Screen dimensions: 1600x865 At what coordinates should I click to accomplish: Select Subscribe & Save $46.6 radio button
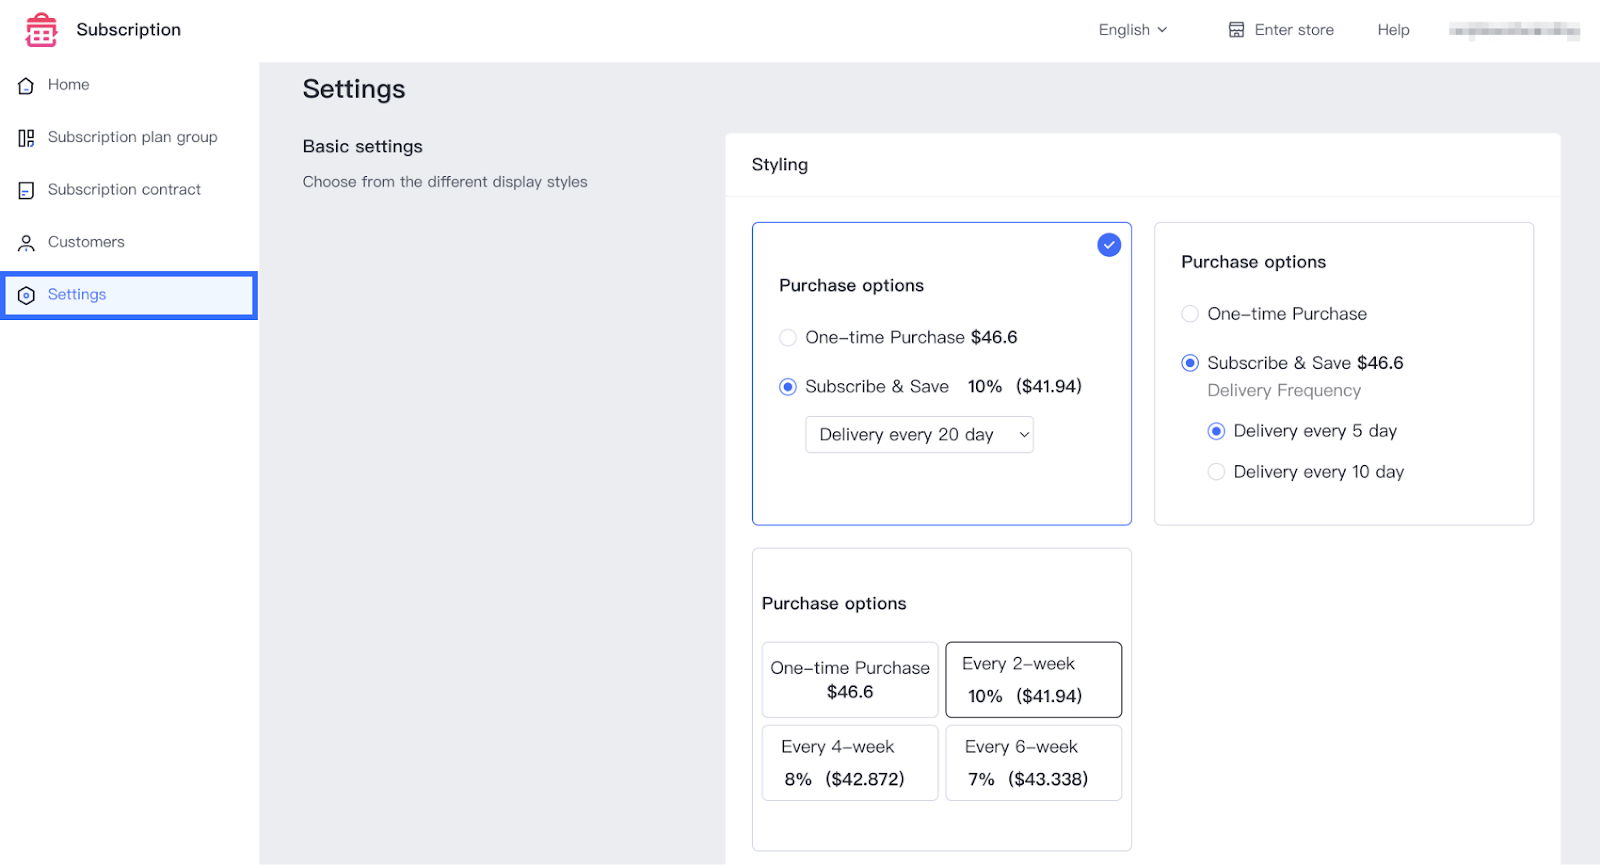[1190, 363]
